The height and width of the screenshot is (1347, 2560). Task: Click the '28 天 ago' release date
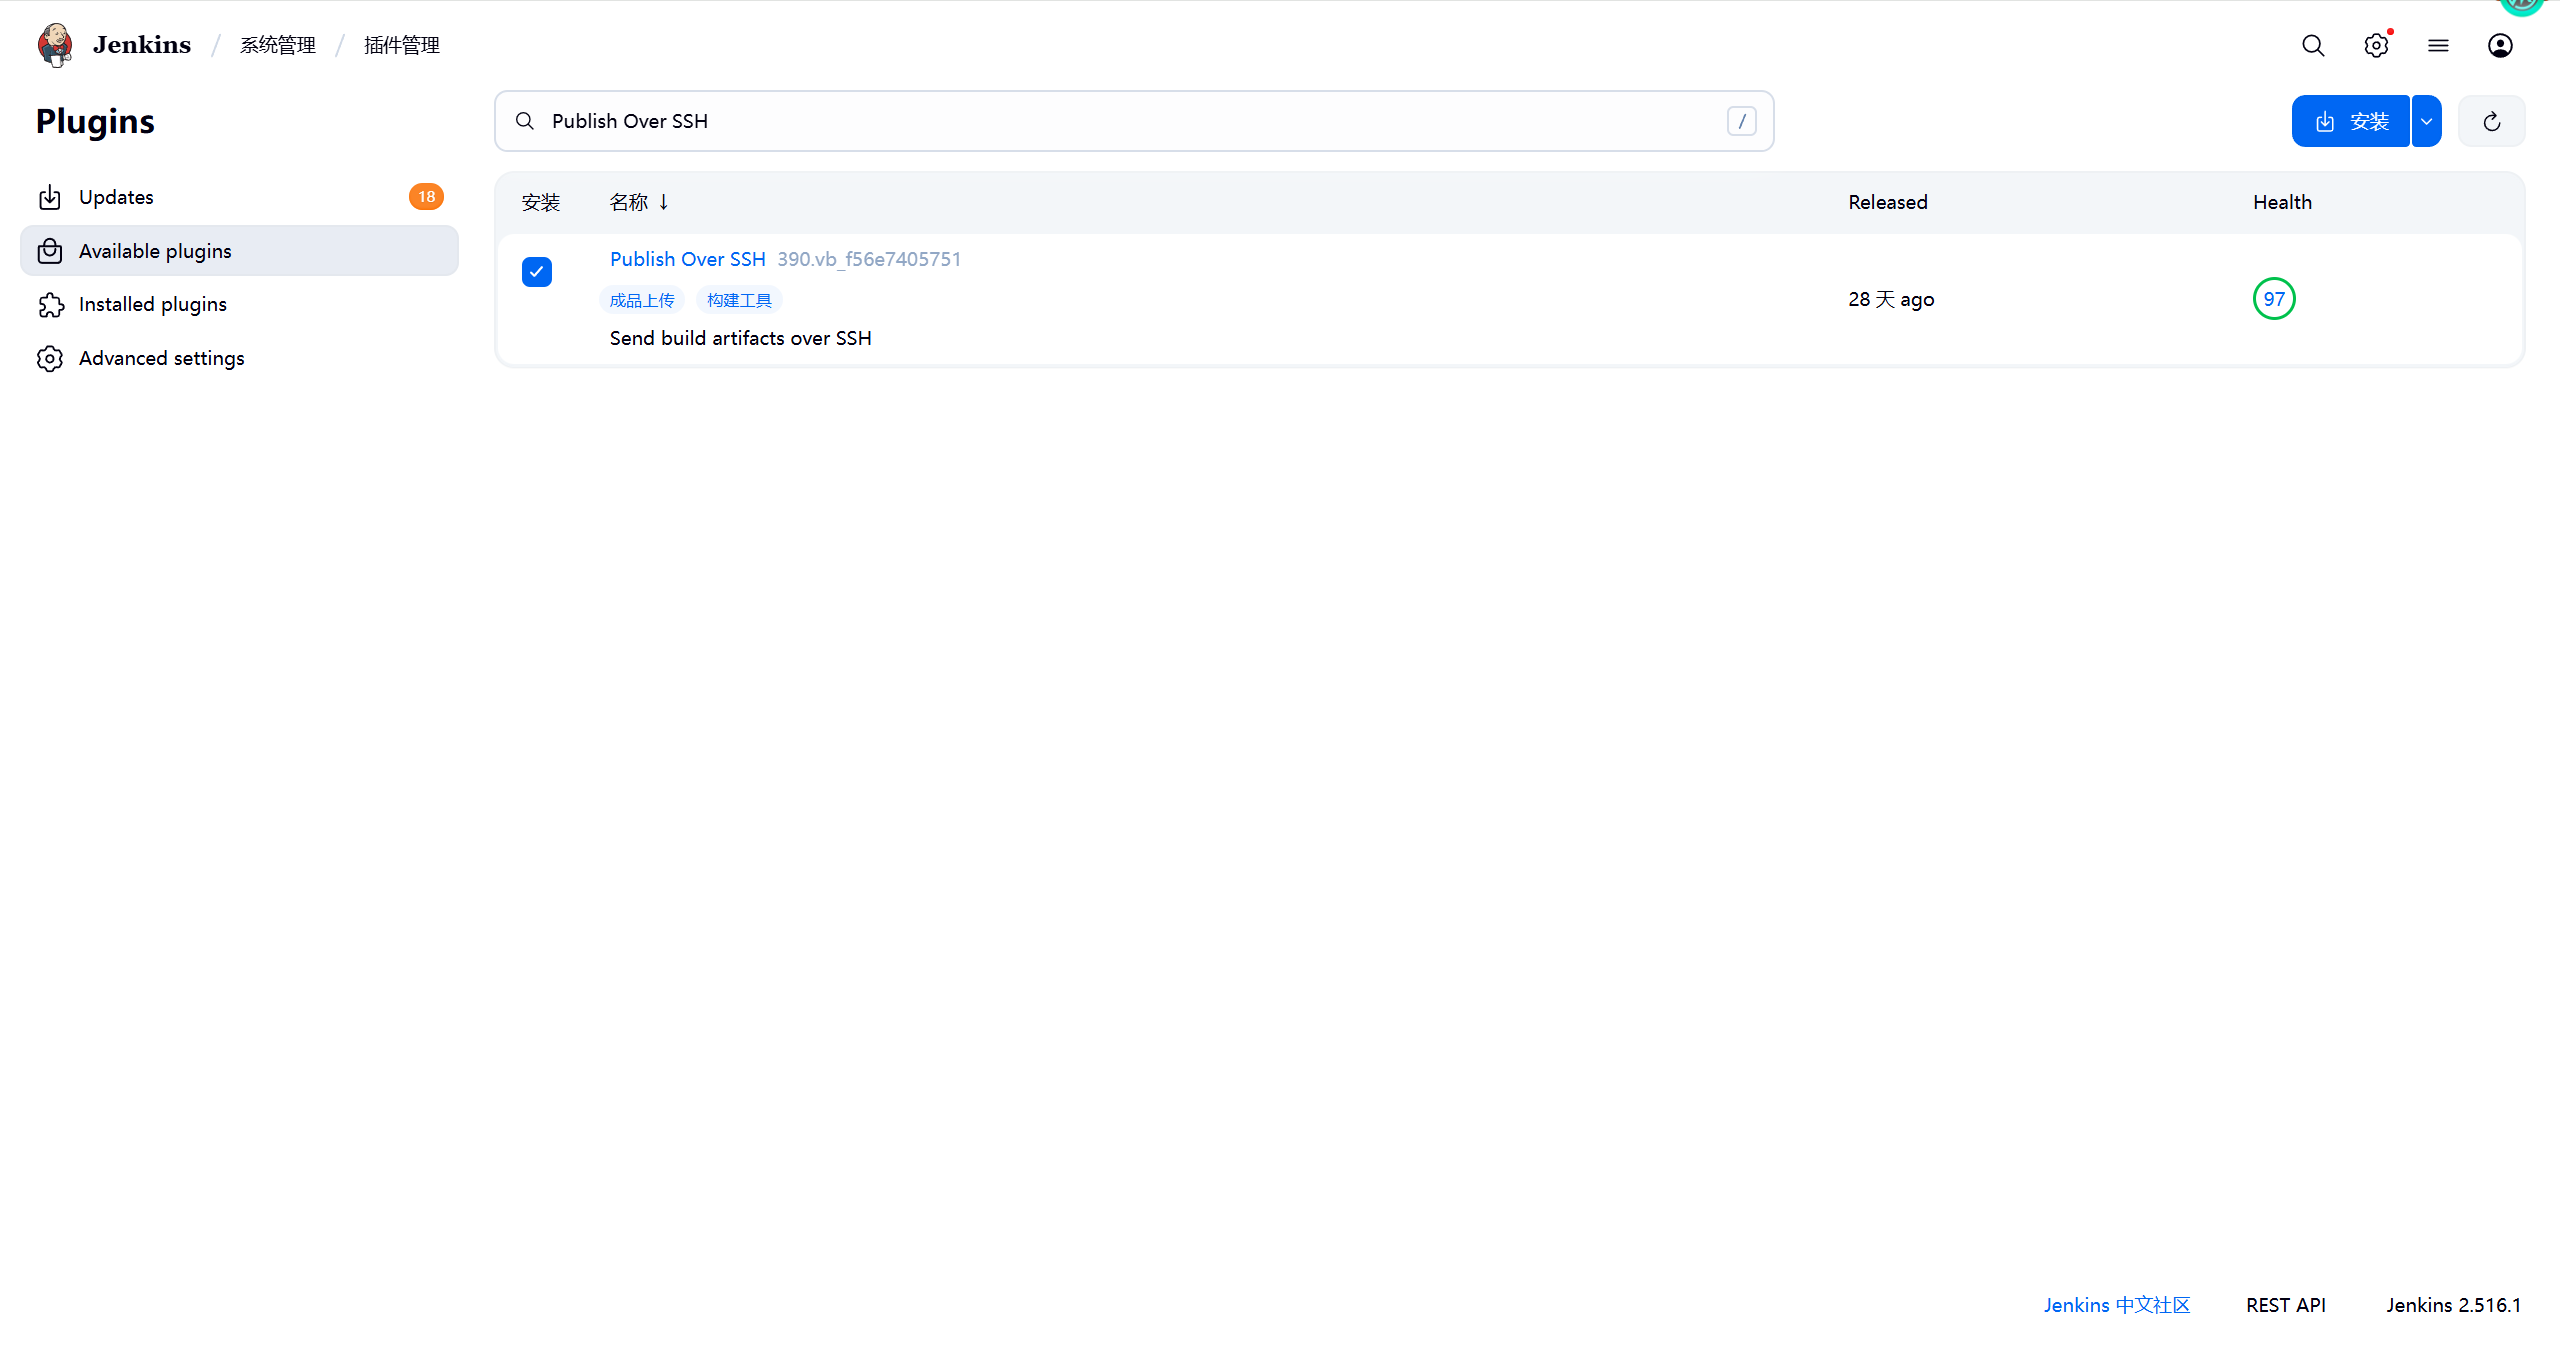point(1891,299)
